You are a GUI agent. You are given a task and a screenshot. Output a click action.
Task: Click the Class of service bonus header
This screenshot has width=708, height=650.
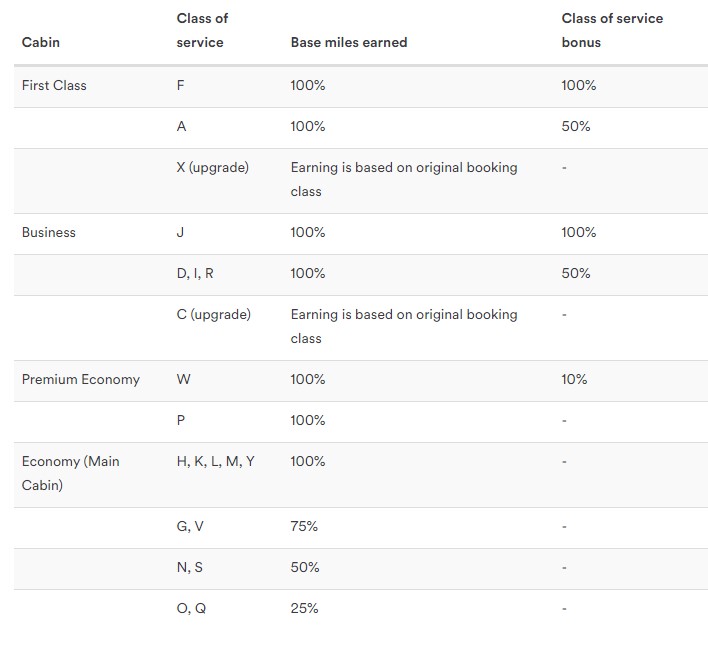coord(612,30)
